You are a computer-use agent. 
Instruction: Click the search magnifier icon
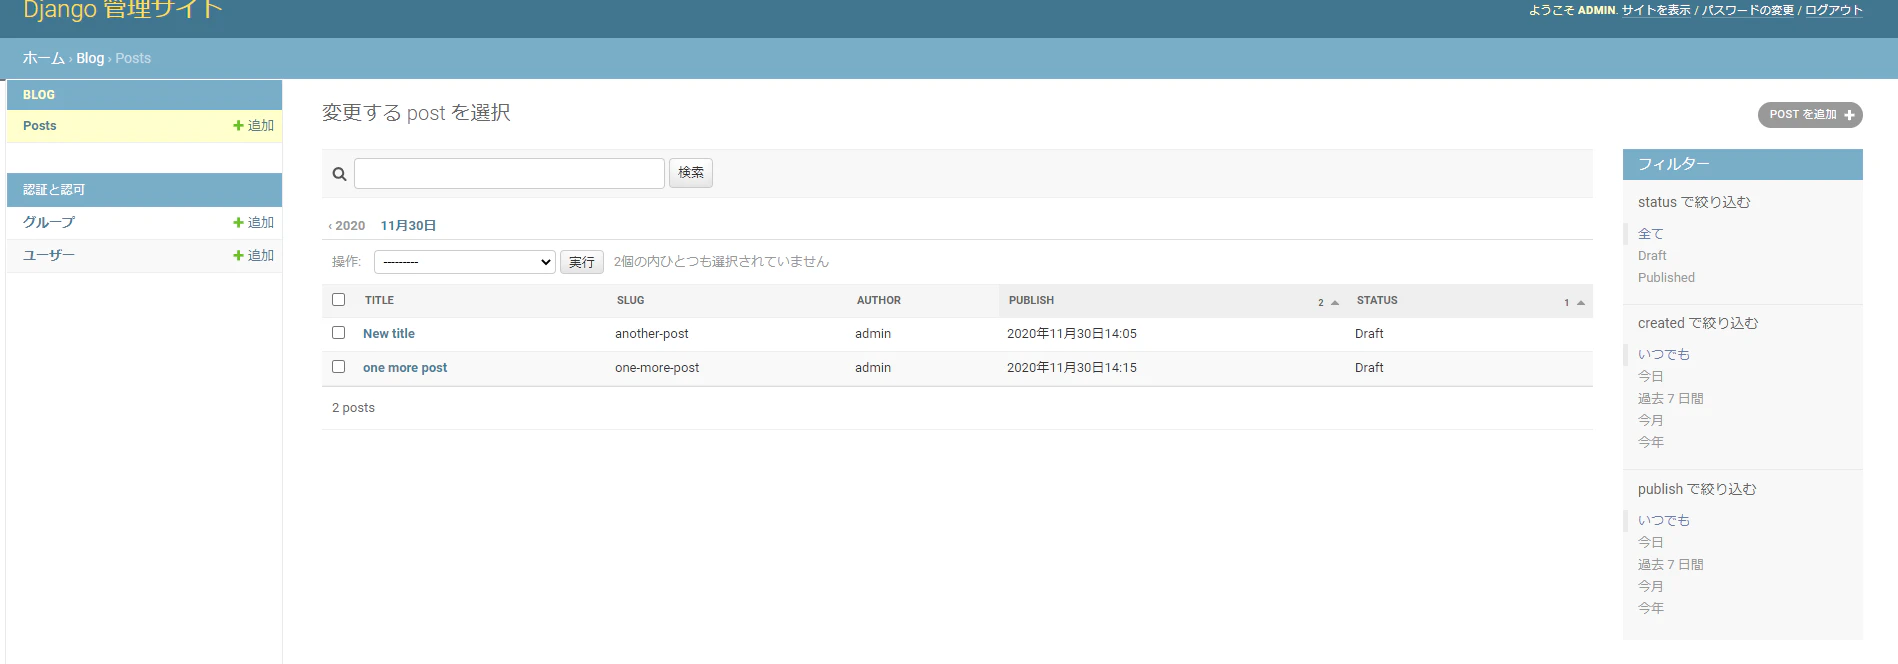339,174
